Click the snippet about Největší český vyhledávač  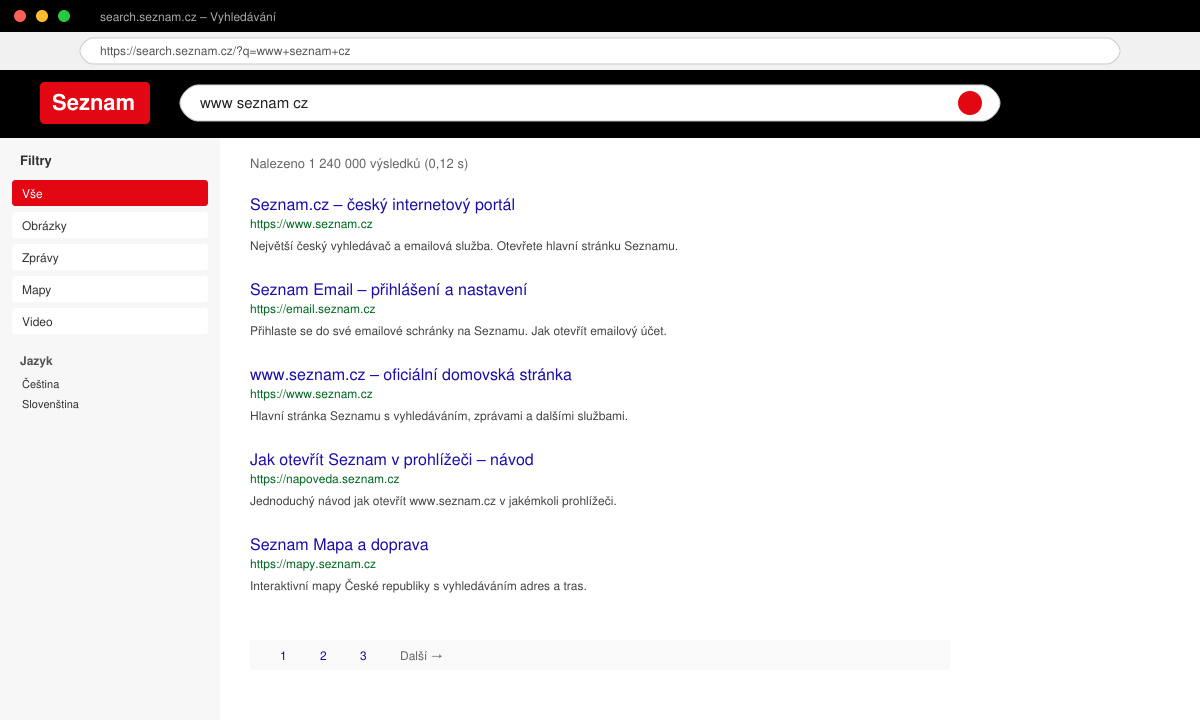pyautogui.click(x=464, y=246)
